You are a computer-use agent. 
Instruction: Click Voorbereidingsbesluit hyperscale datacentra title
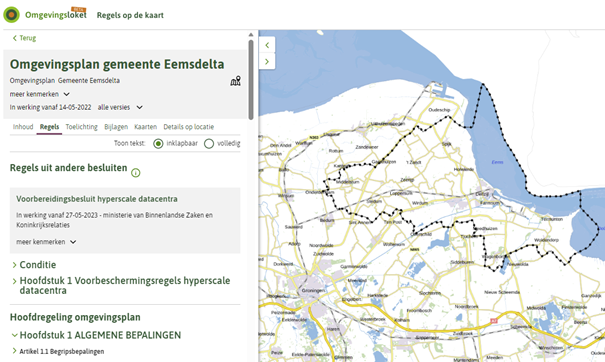point(97,199)
